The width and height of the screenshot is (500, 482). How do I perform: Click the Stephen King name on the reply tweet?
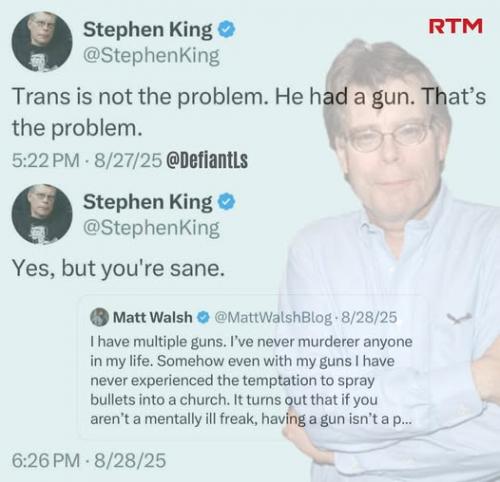(148, 202)
